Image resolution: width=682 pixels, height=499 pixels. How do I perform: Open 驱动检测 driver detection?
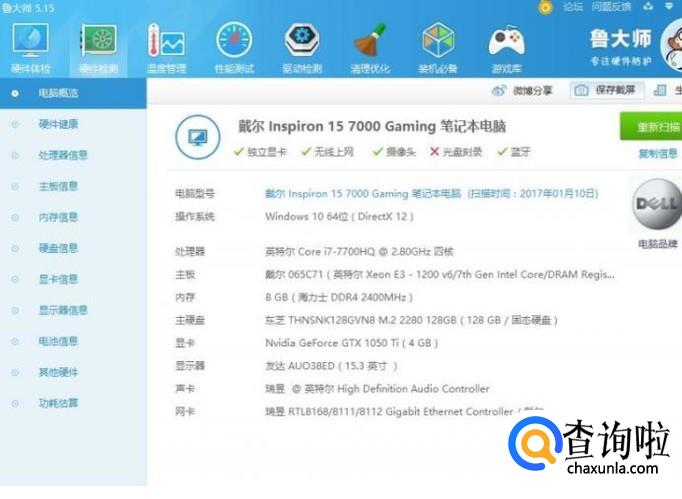click(x=302, y=43)
